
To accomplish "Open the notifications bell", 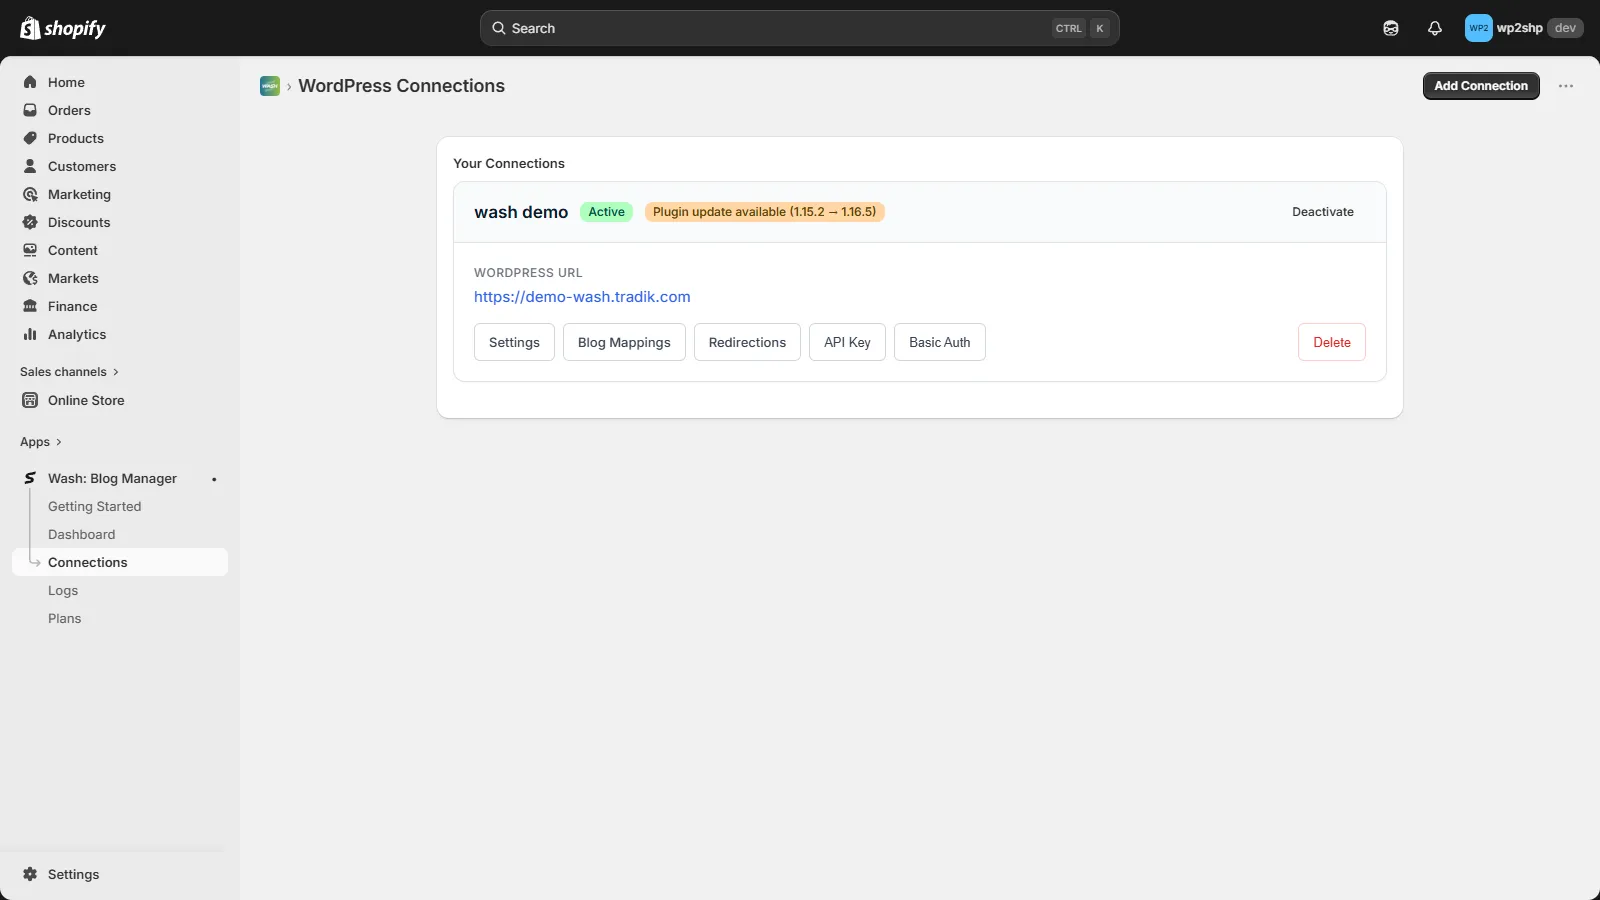I will coord(1435,28).
